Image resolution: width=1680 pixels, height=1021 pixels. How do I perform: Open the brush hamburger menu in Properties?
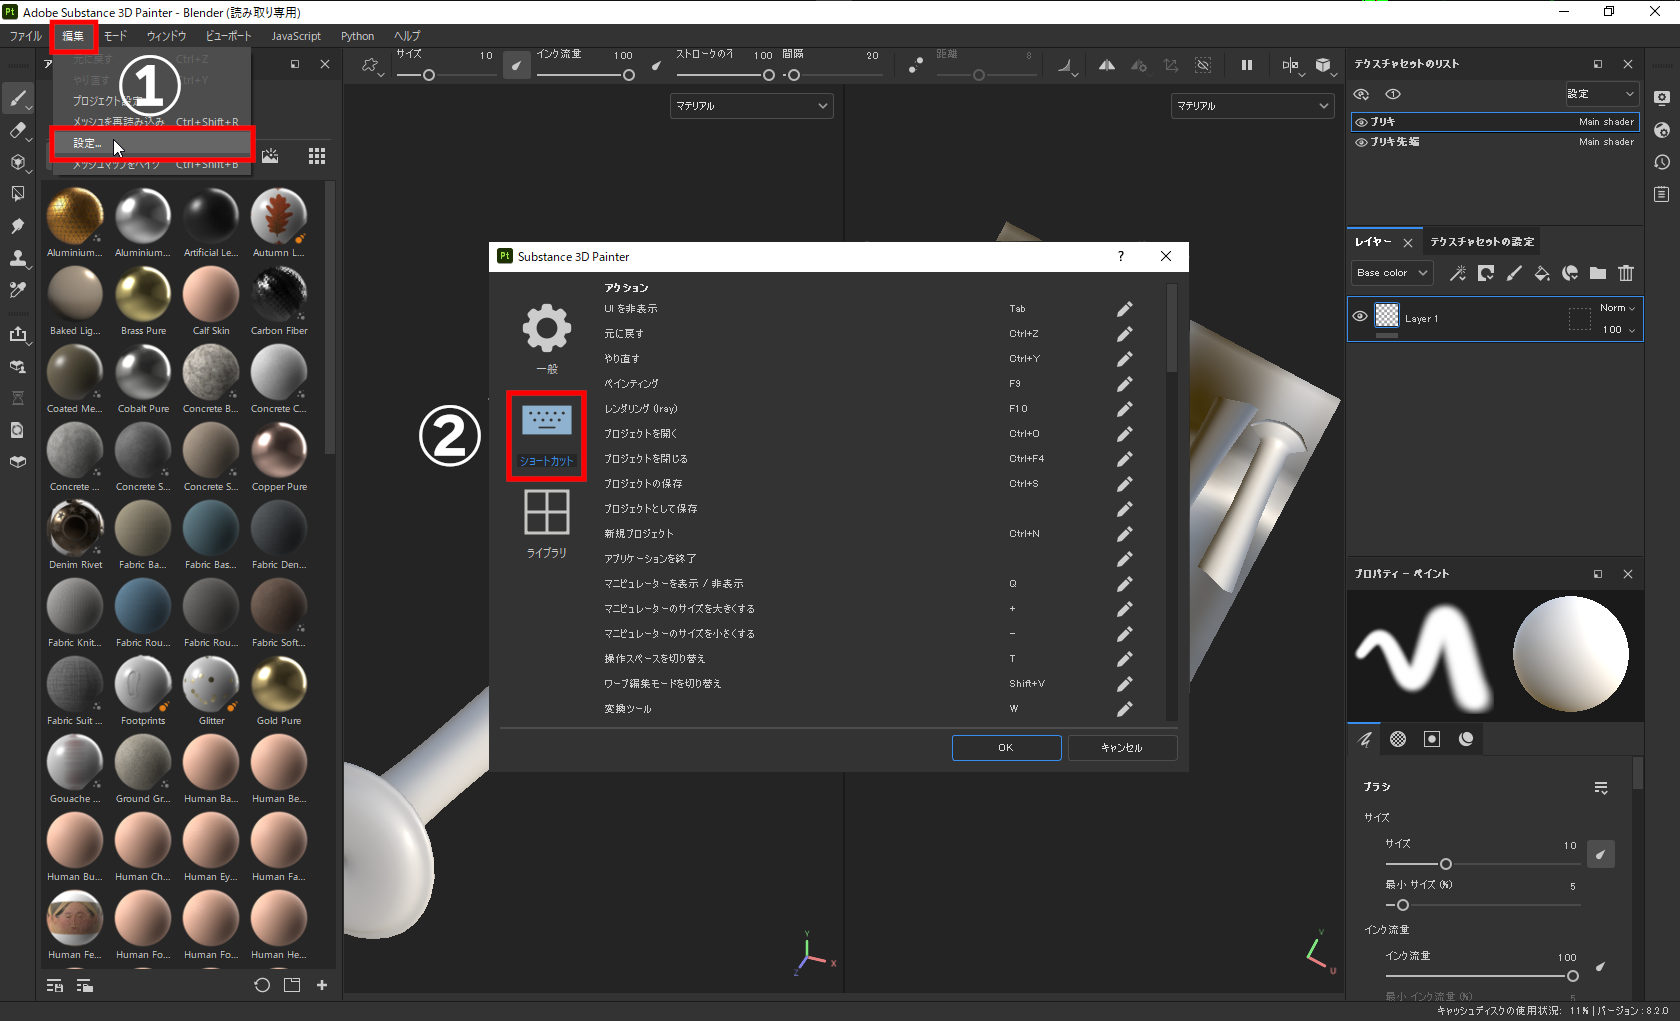tap(1601, 788)
